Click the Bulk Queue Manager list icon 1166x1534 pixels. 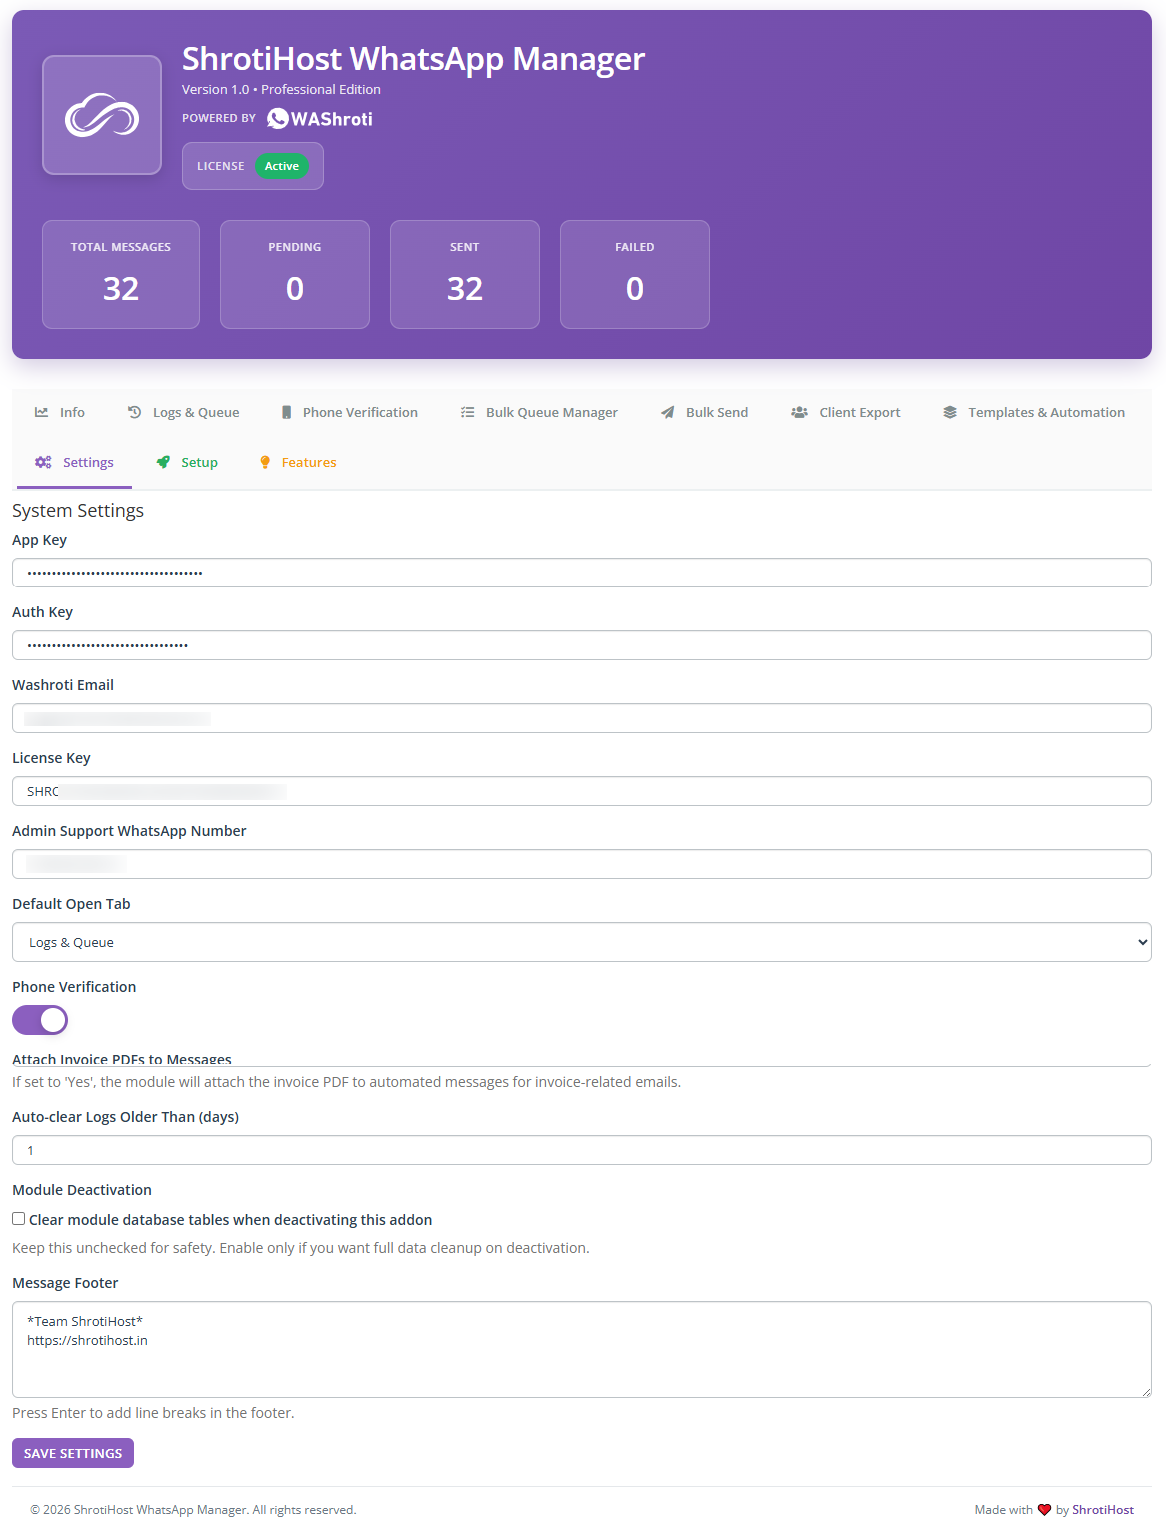(x=467, y=411)
